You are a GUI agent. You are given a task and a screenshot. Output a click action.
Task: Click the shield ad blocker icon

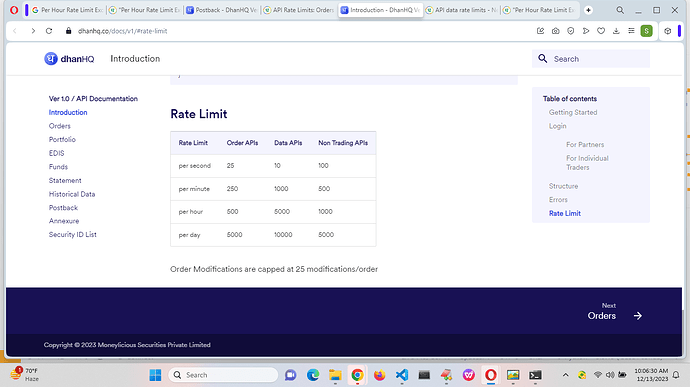coord(571,31)
